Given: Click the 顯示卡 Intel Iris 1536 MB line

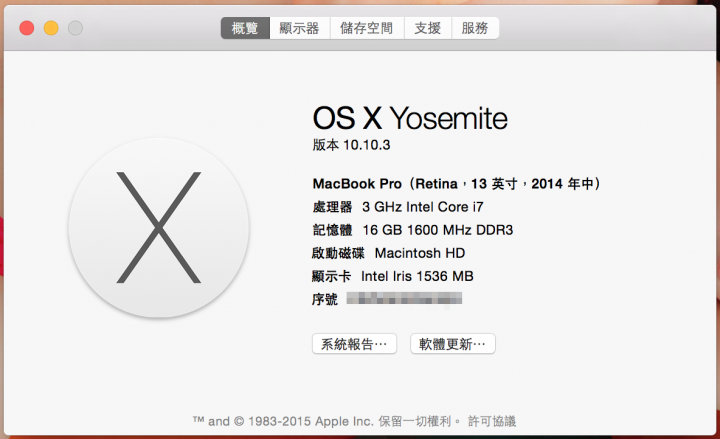Looking at the screenshot, I should point(393,276).
